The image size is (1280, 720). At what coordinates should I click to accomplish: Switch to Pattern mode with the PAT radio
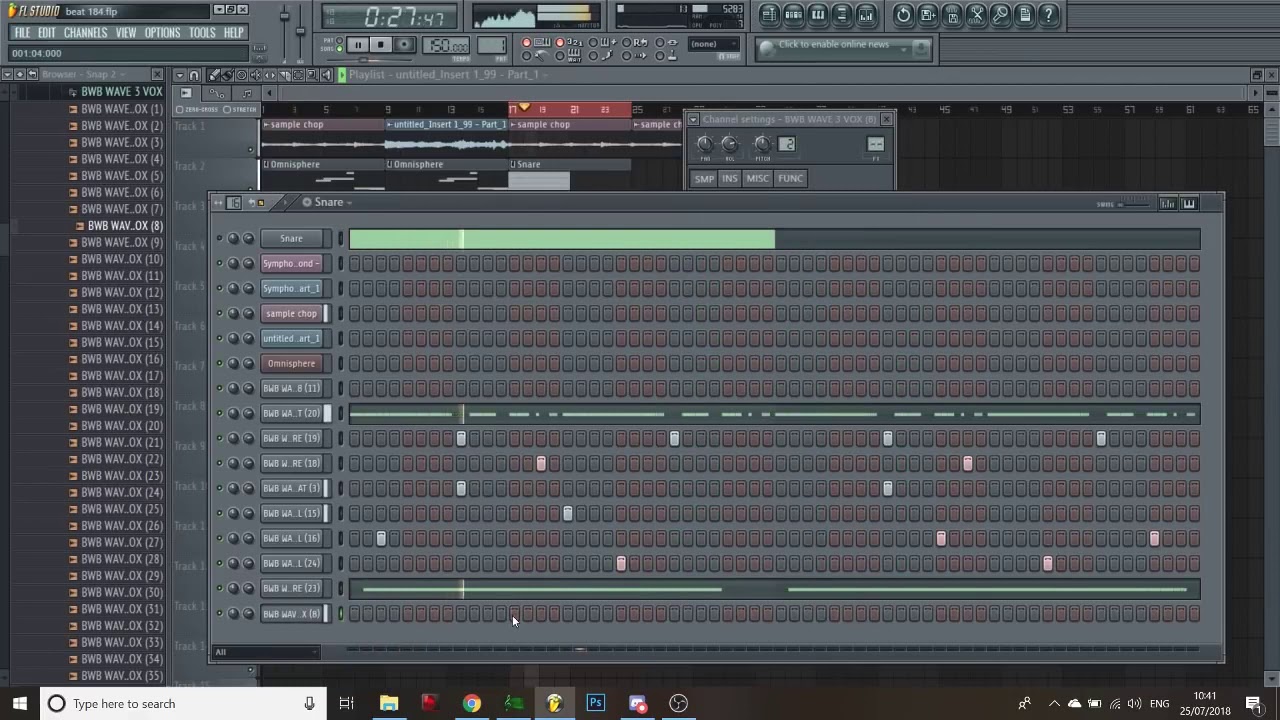pyautogui.click(x=339, y=40)
